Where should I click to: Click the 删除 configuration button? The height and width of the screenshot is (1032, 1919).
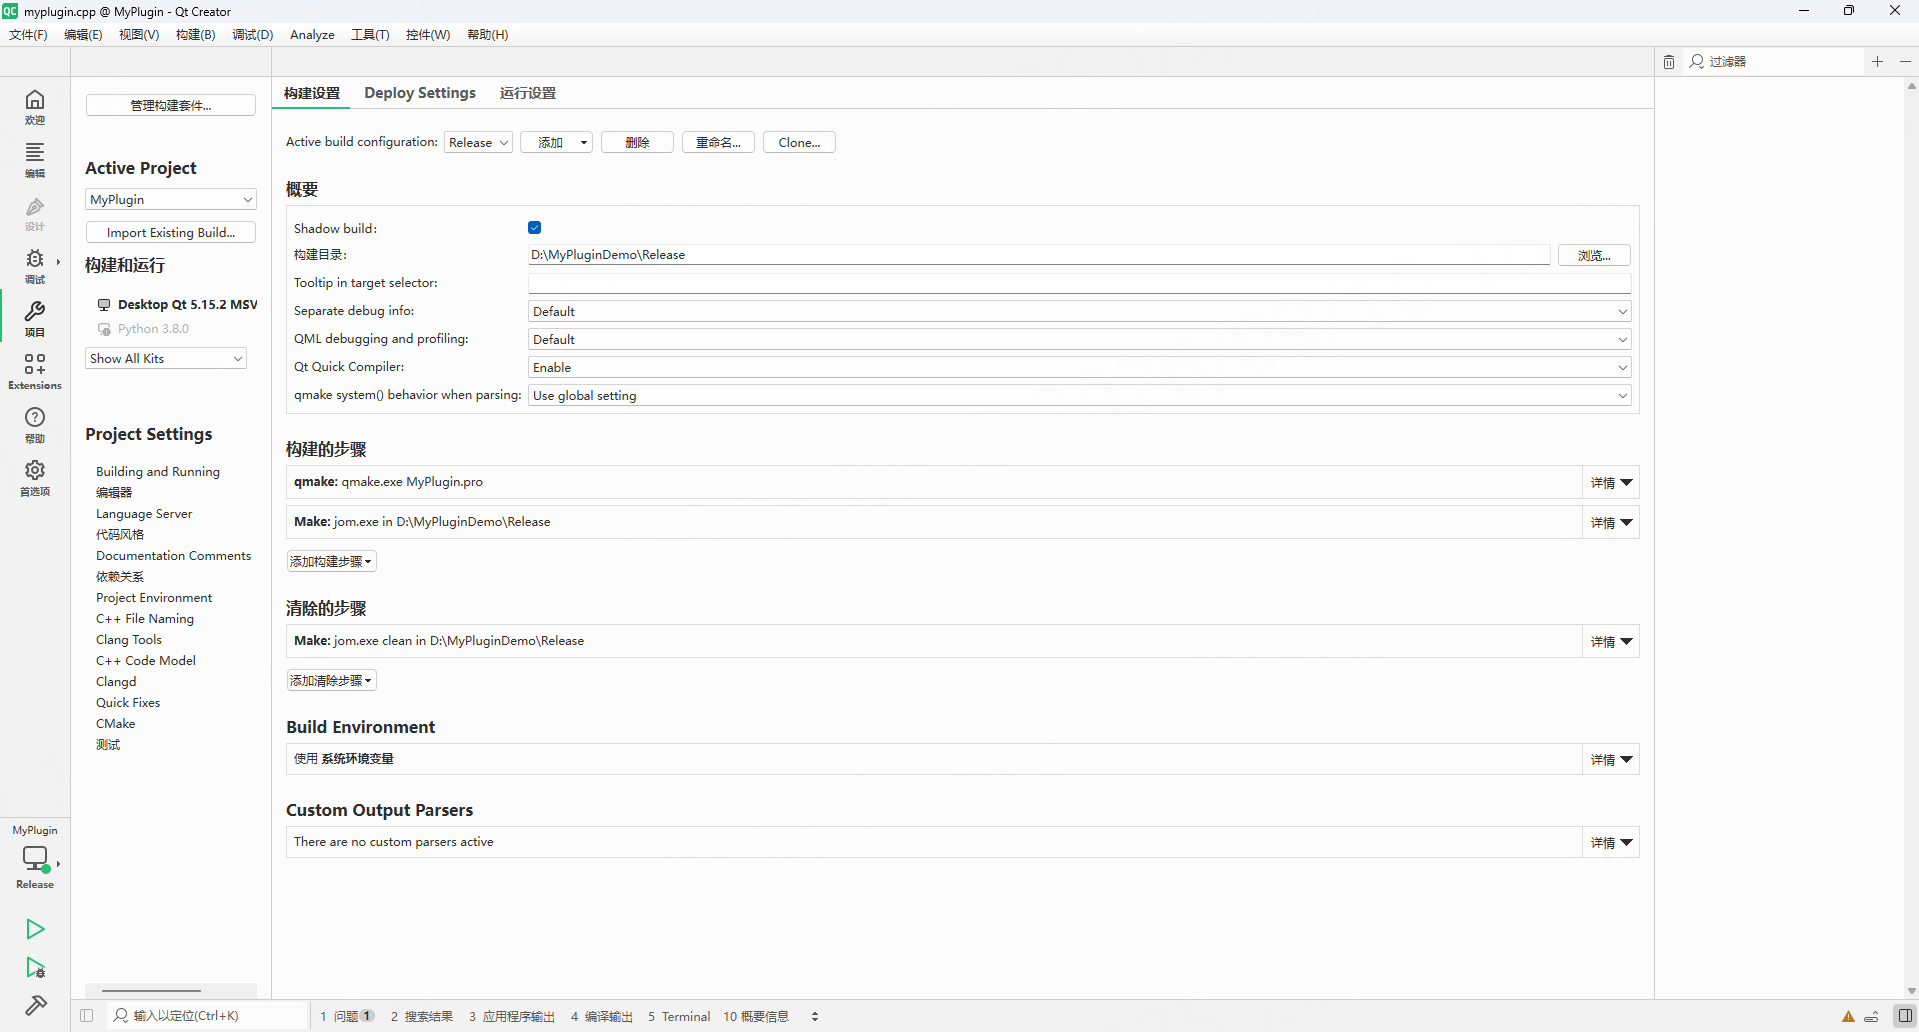[x=637, y=143]
